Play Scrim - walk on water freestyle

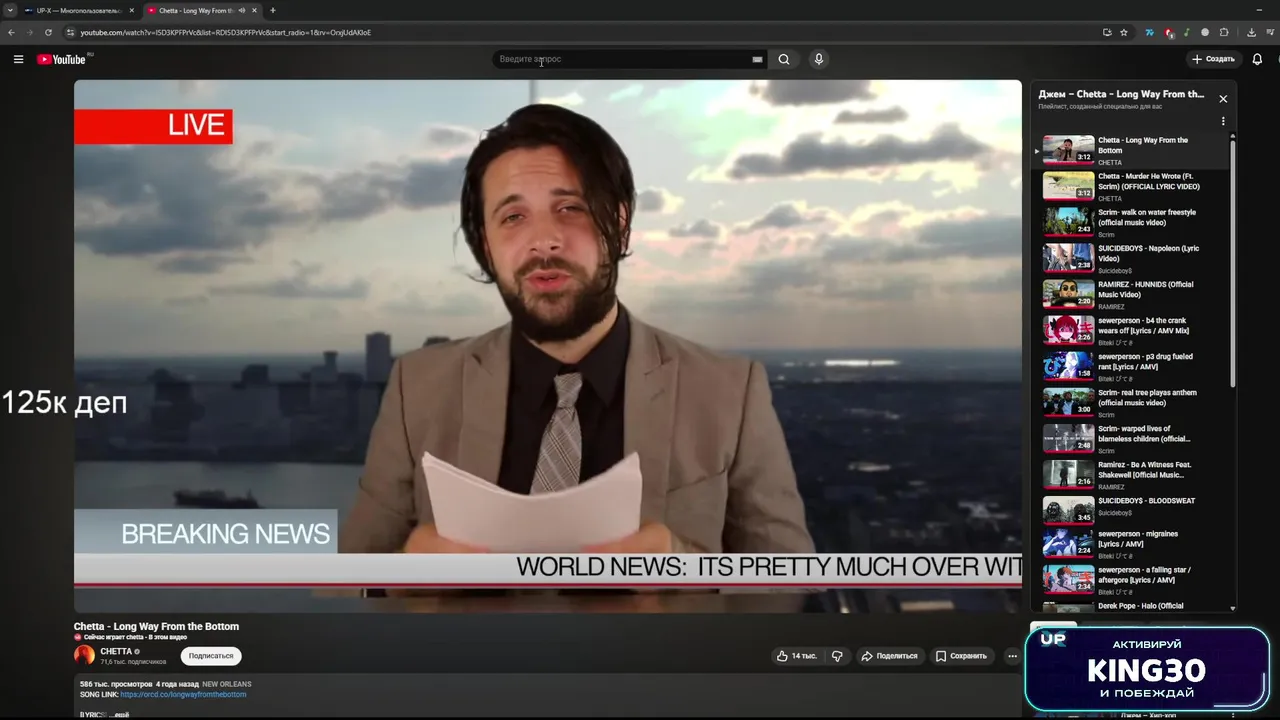pyautogui.click(x=1130, y=222)
